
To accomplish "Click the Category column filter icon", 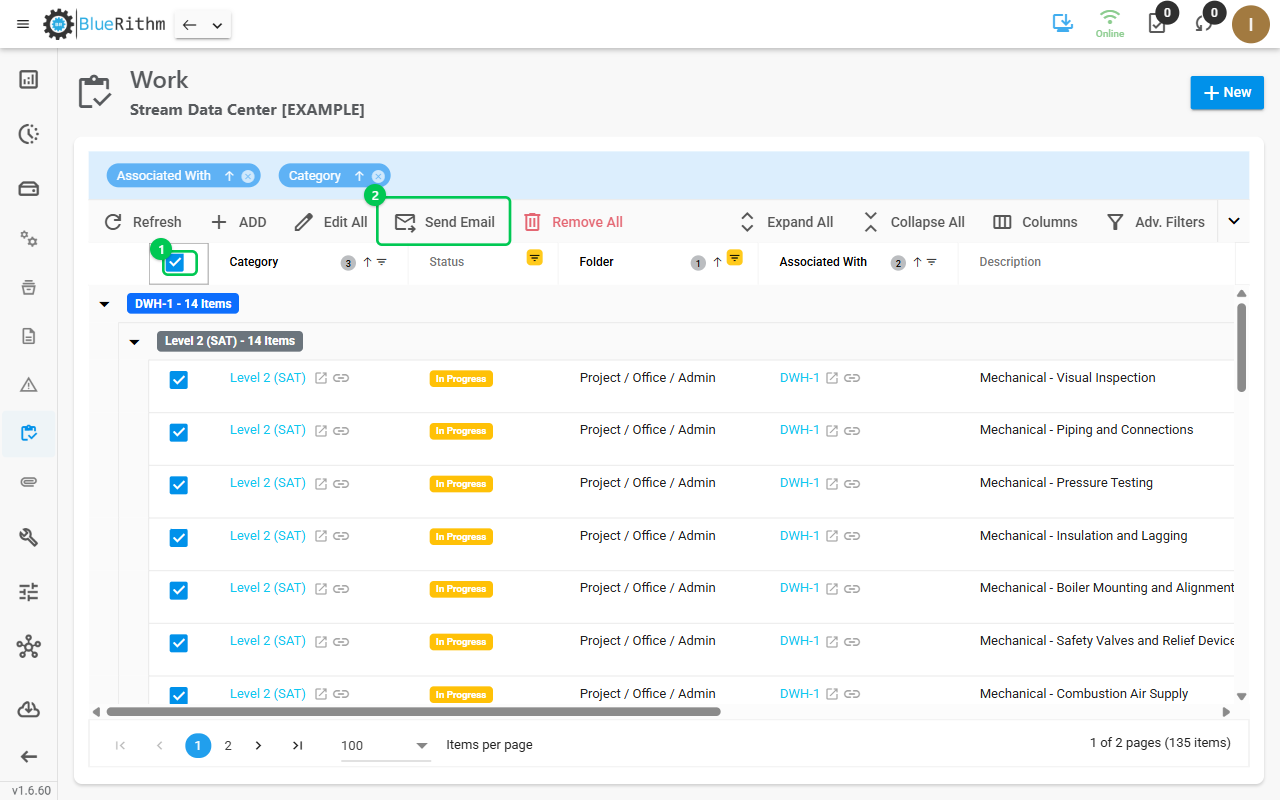I will [382, 262].
